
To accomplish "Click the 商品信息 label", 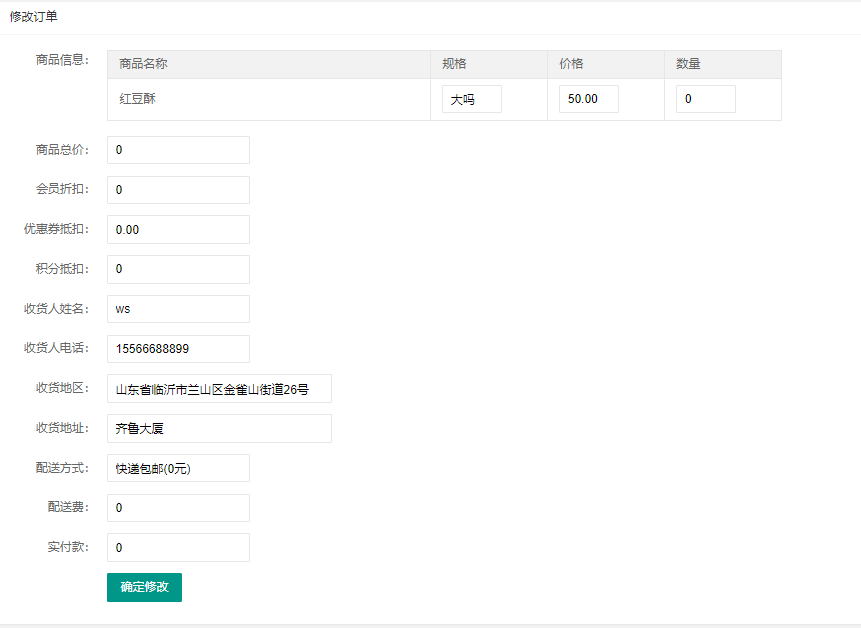I will [62, 60].
